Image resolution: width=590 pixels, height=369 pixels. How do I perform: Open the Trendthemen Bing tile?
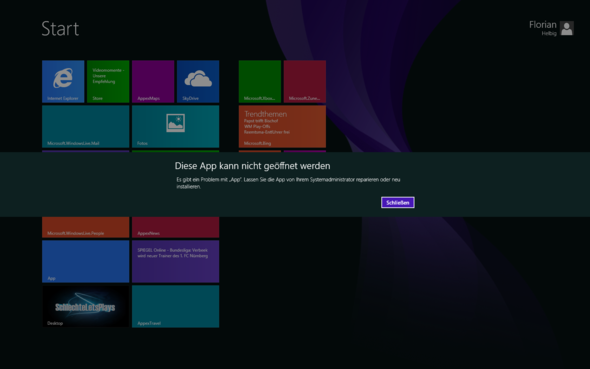pos(282,126)
